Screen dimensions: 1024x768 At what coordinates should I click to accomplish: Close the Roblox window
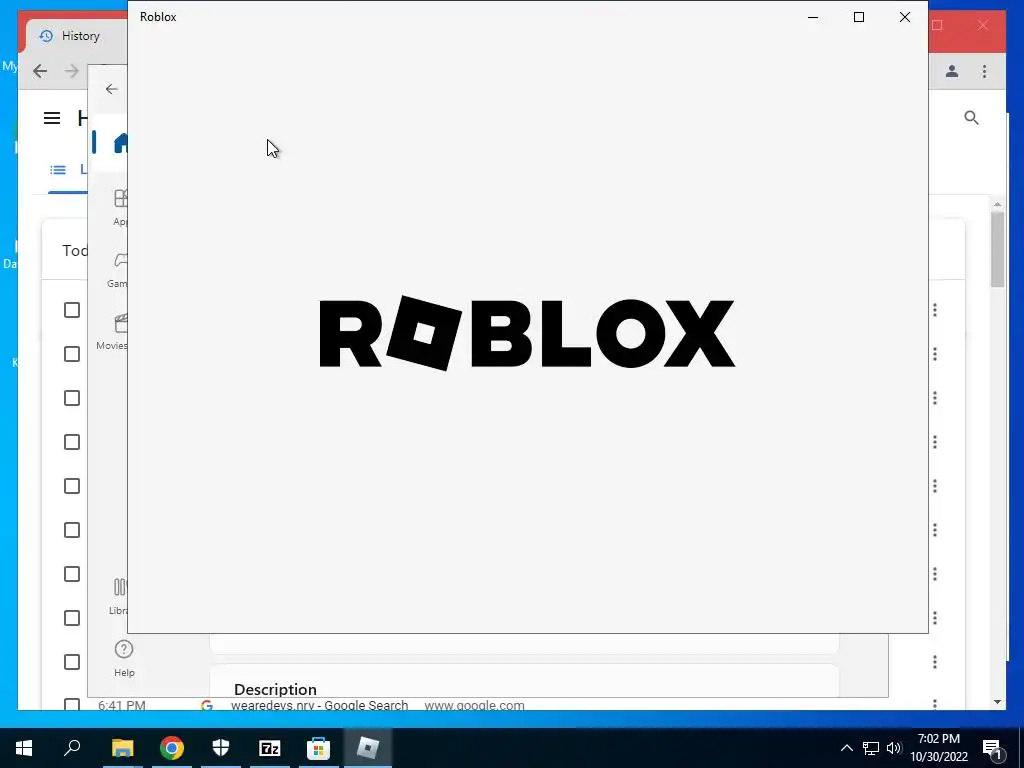click(x=904, y=17)
